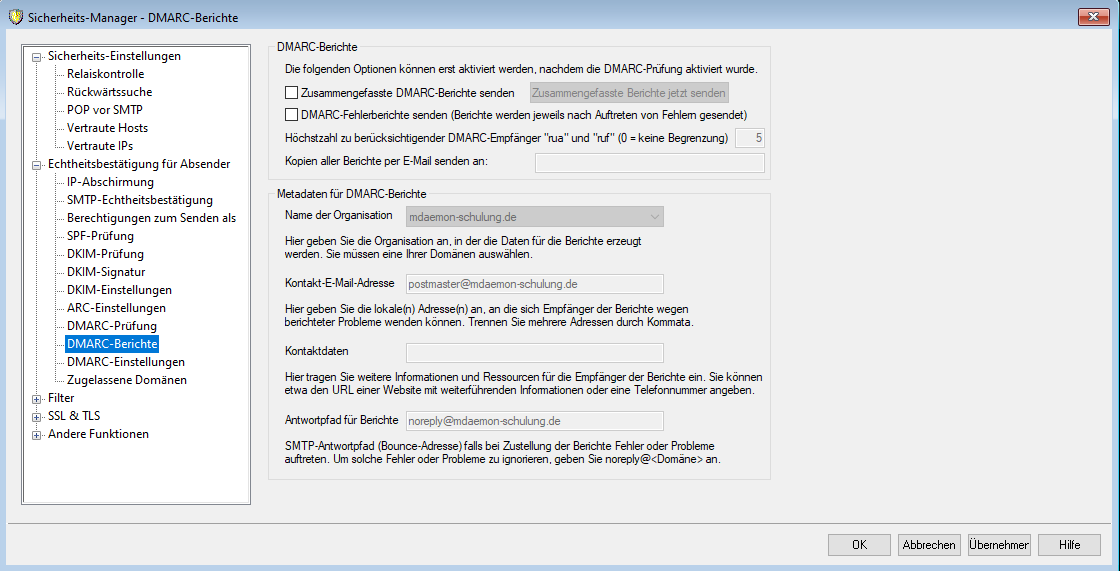Image resolution: width=1120 pixels, height=571 pixels.
Task: Click Zusammengefasste Berichte jetzt senden button
Action: 629,93
